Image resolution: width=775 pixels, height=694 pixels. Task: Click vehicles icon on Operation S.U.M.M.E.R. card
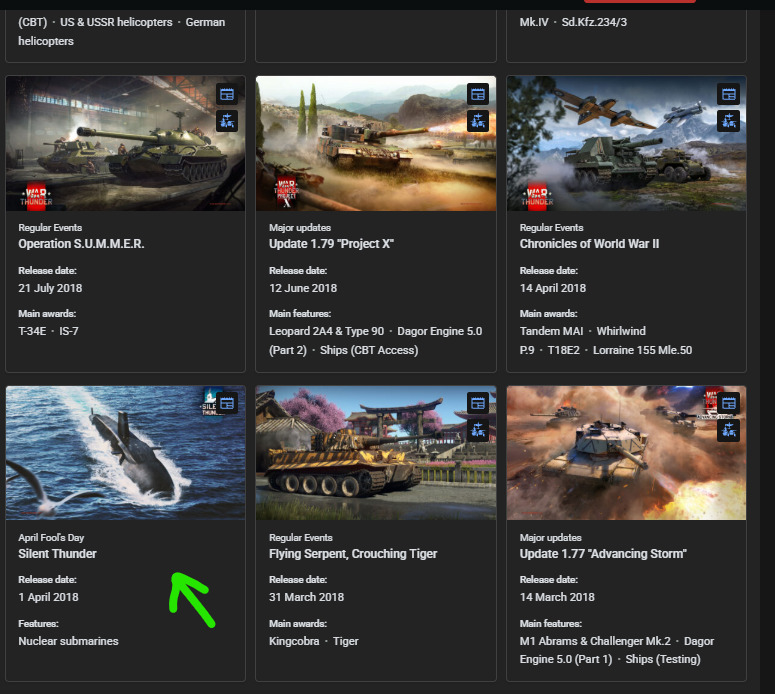pos(227,121)
